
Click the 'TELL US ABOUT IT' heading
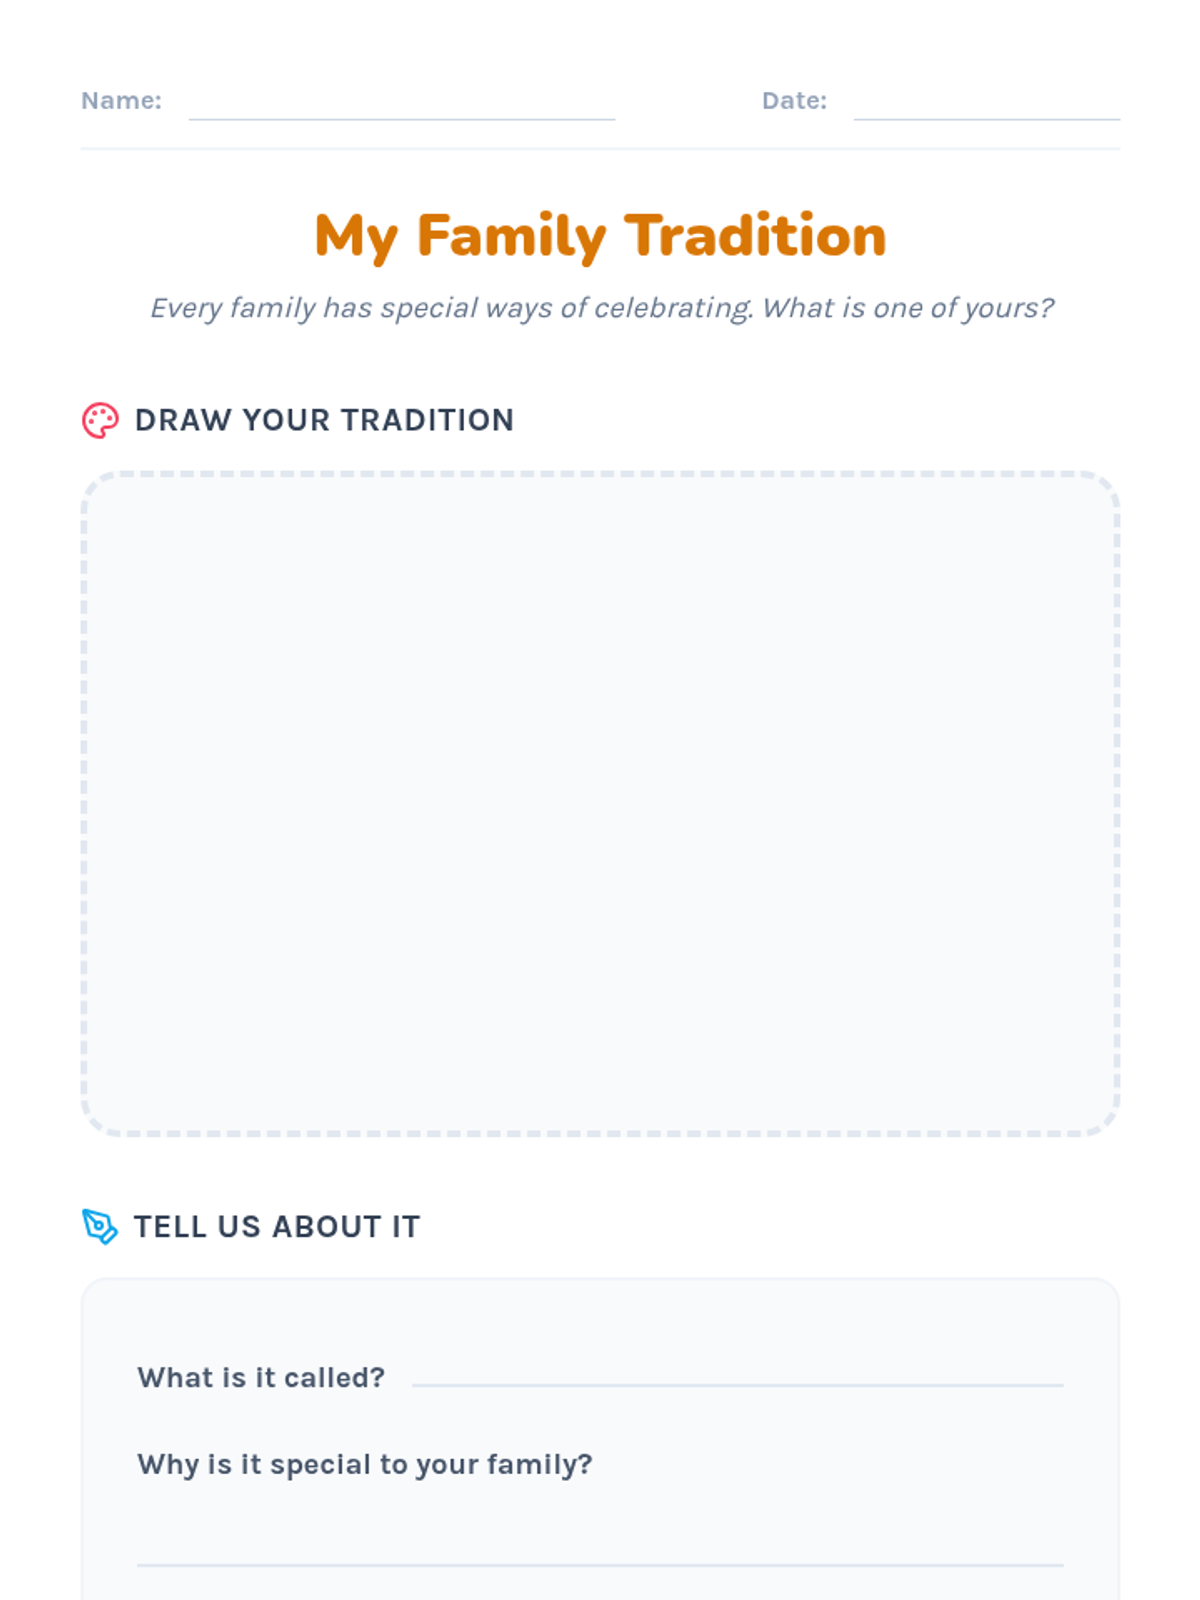coord(277,1227)
